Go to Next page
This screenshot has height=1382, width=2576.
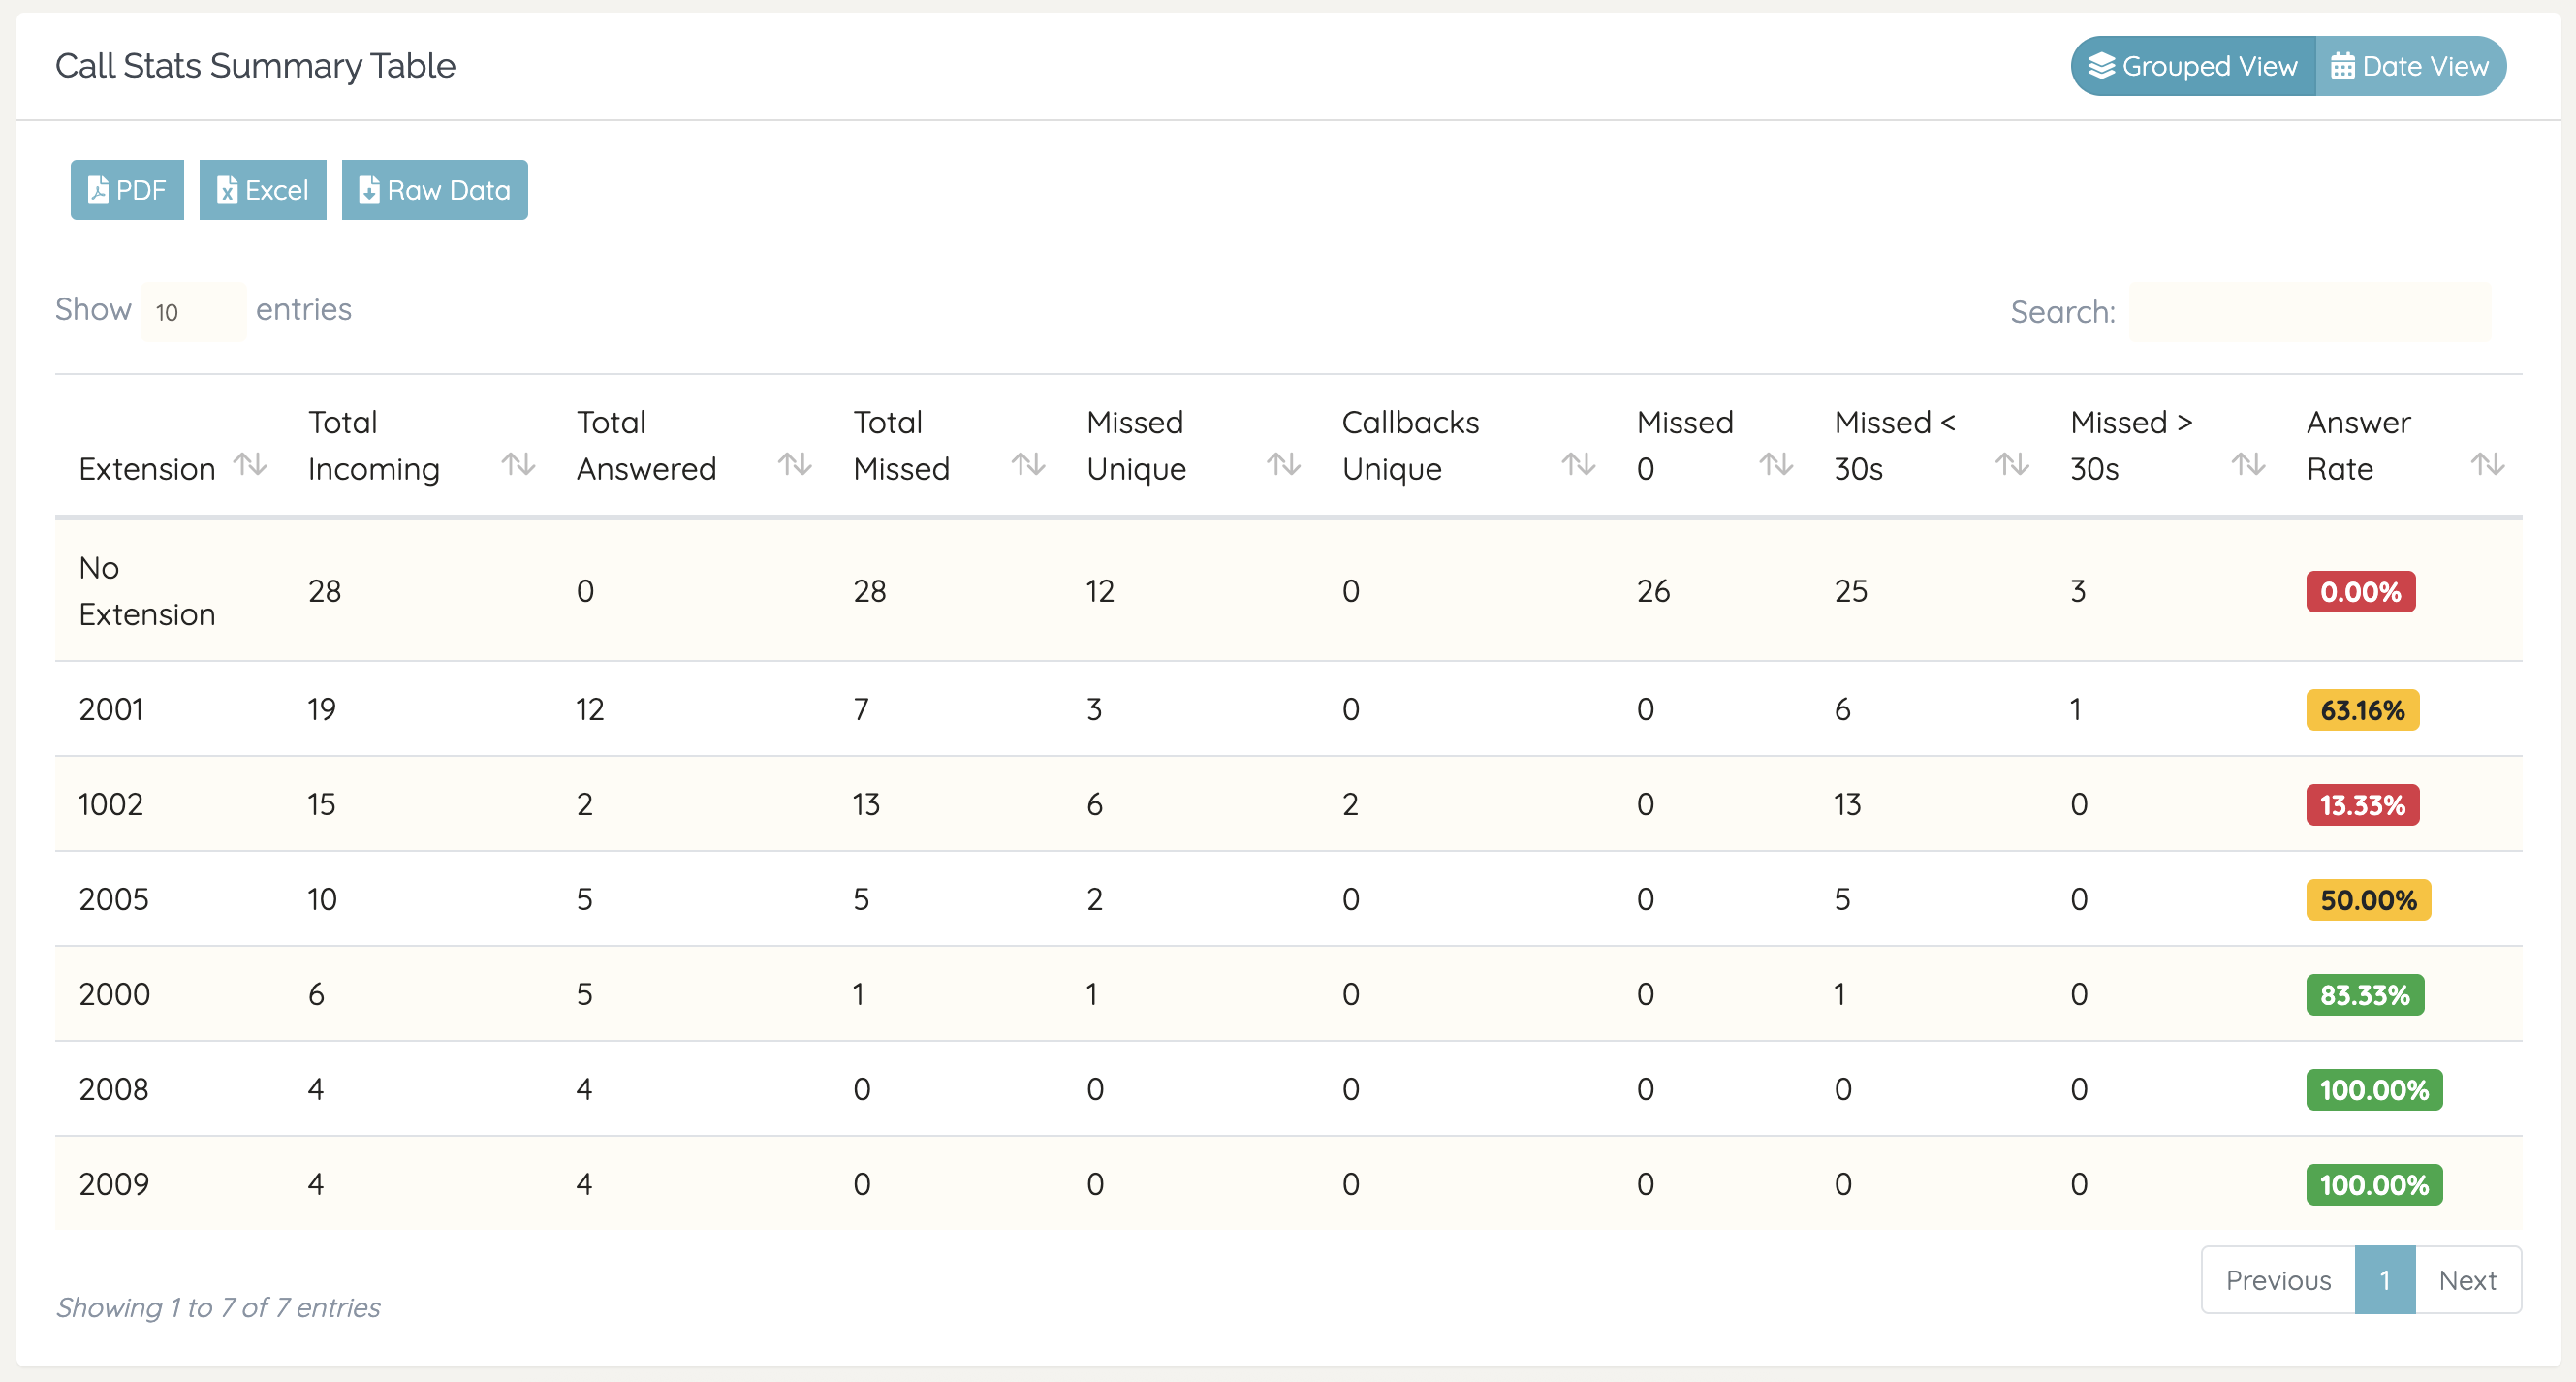[x=2467, y=1280]
